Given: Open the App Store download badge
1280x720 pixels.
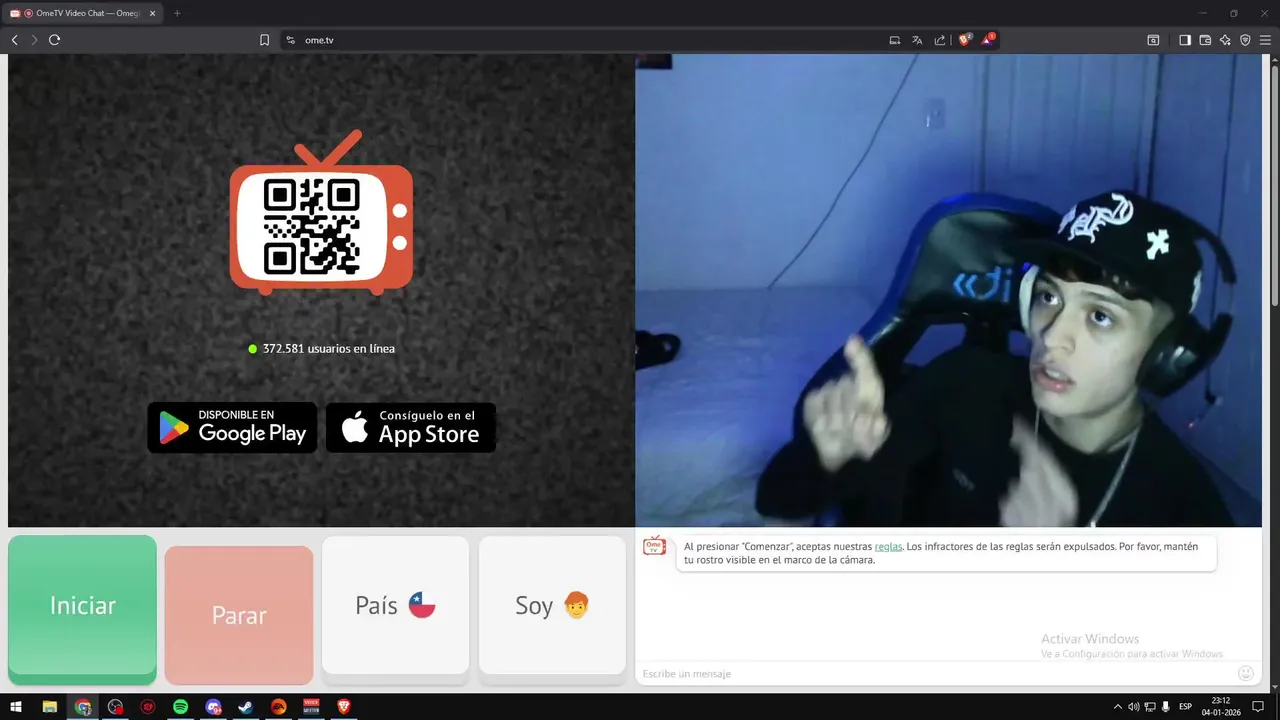Looking at the screenshot, I should coord(411,427).
